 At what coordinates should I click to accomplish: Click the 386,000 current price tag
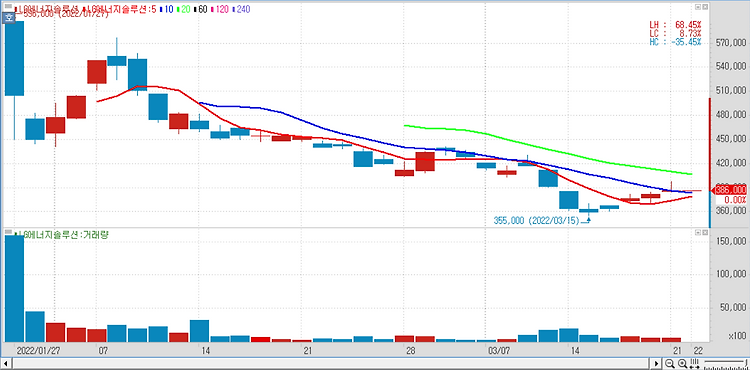(730, 190)
